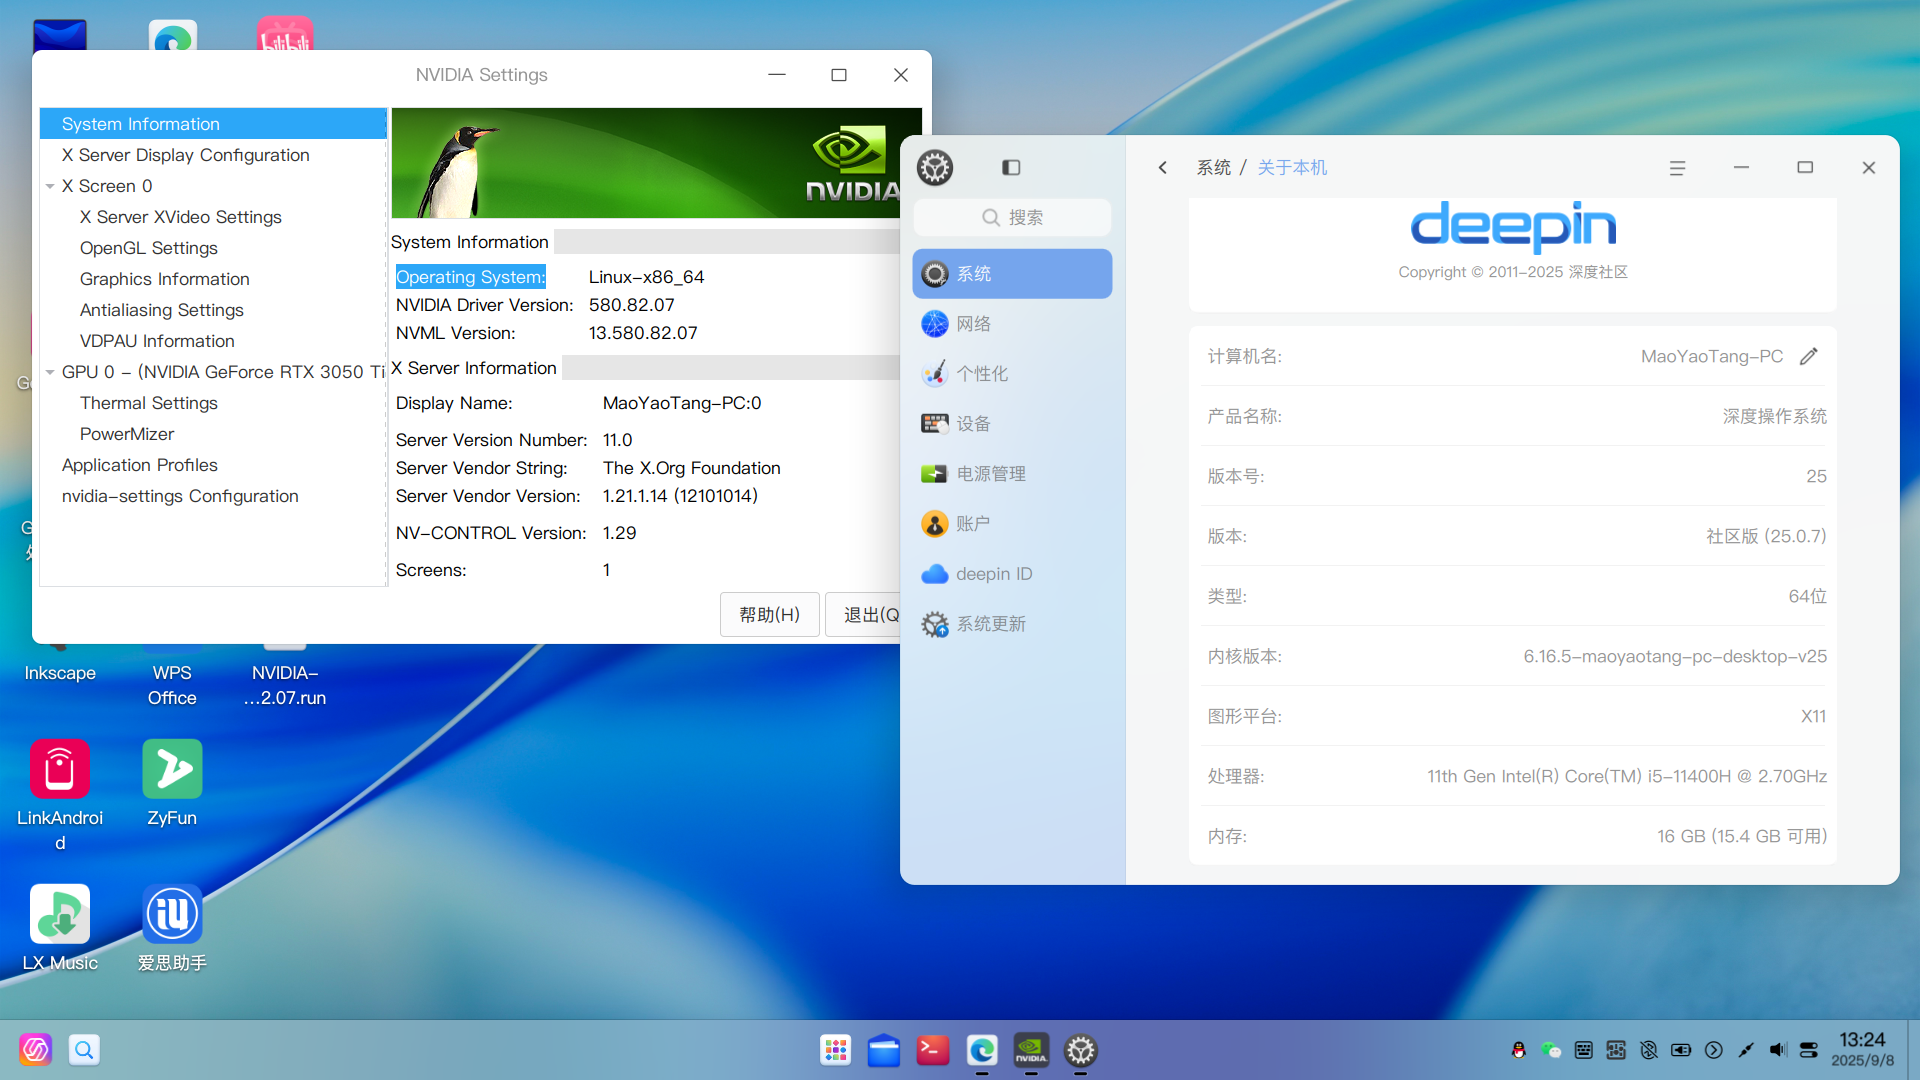Select X Server Display Configuration in NVIDIA tree

[186, 155]
